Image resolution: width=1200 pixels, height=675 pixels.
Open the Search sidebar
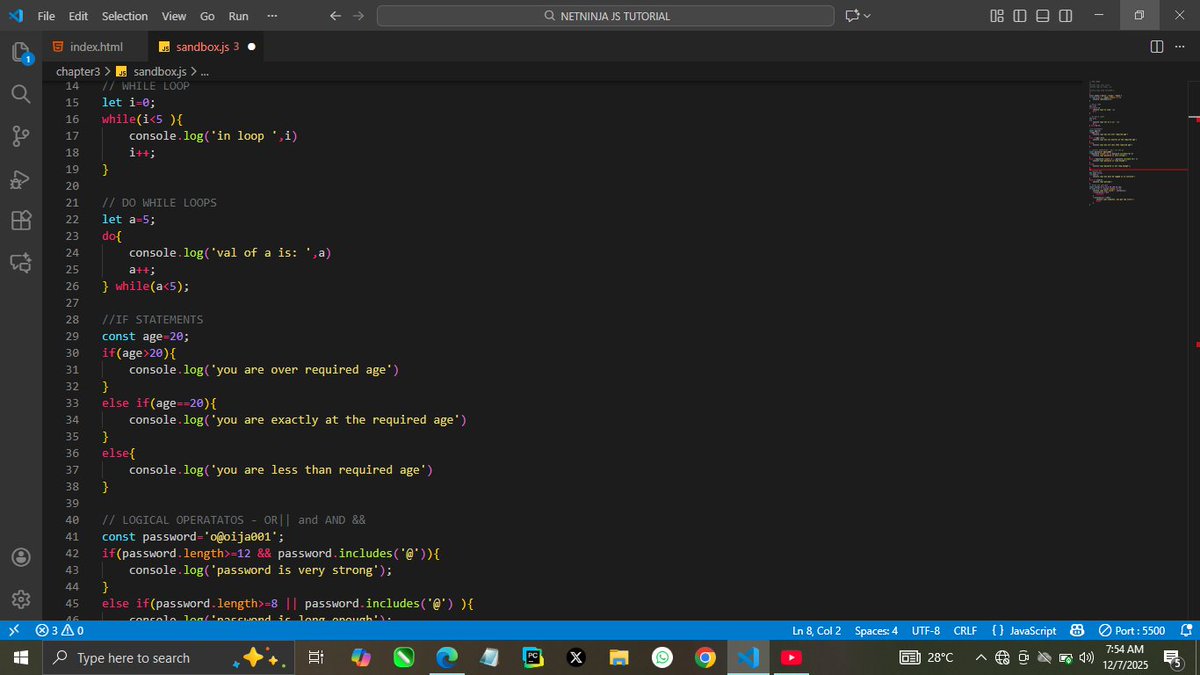click(21, 94)
